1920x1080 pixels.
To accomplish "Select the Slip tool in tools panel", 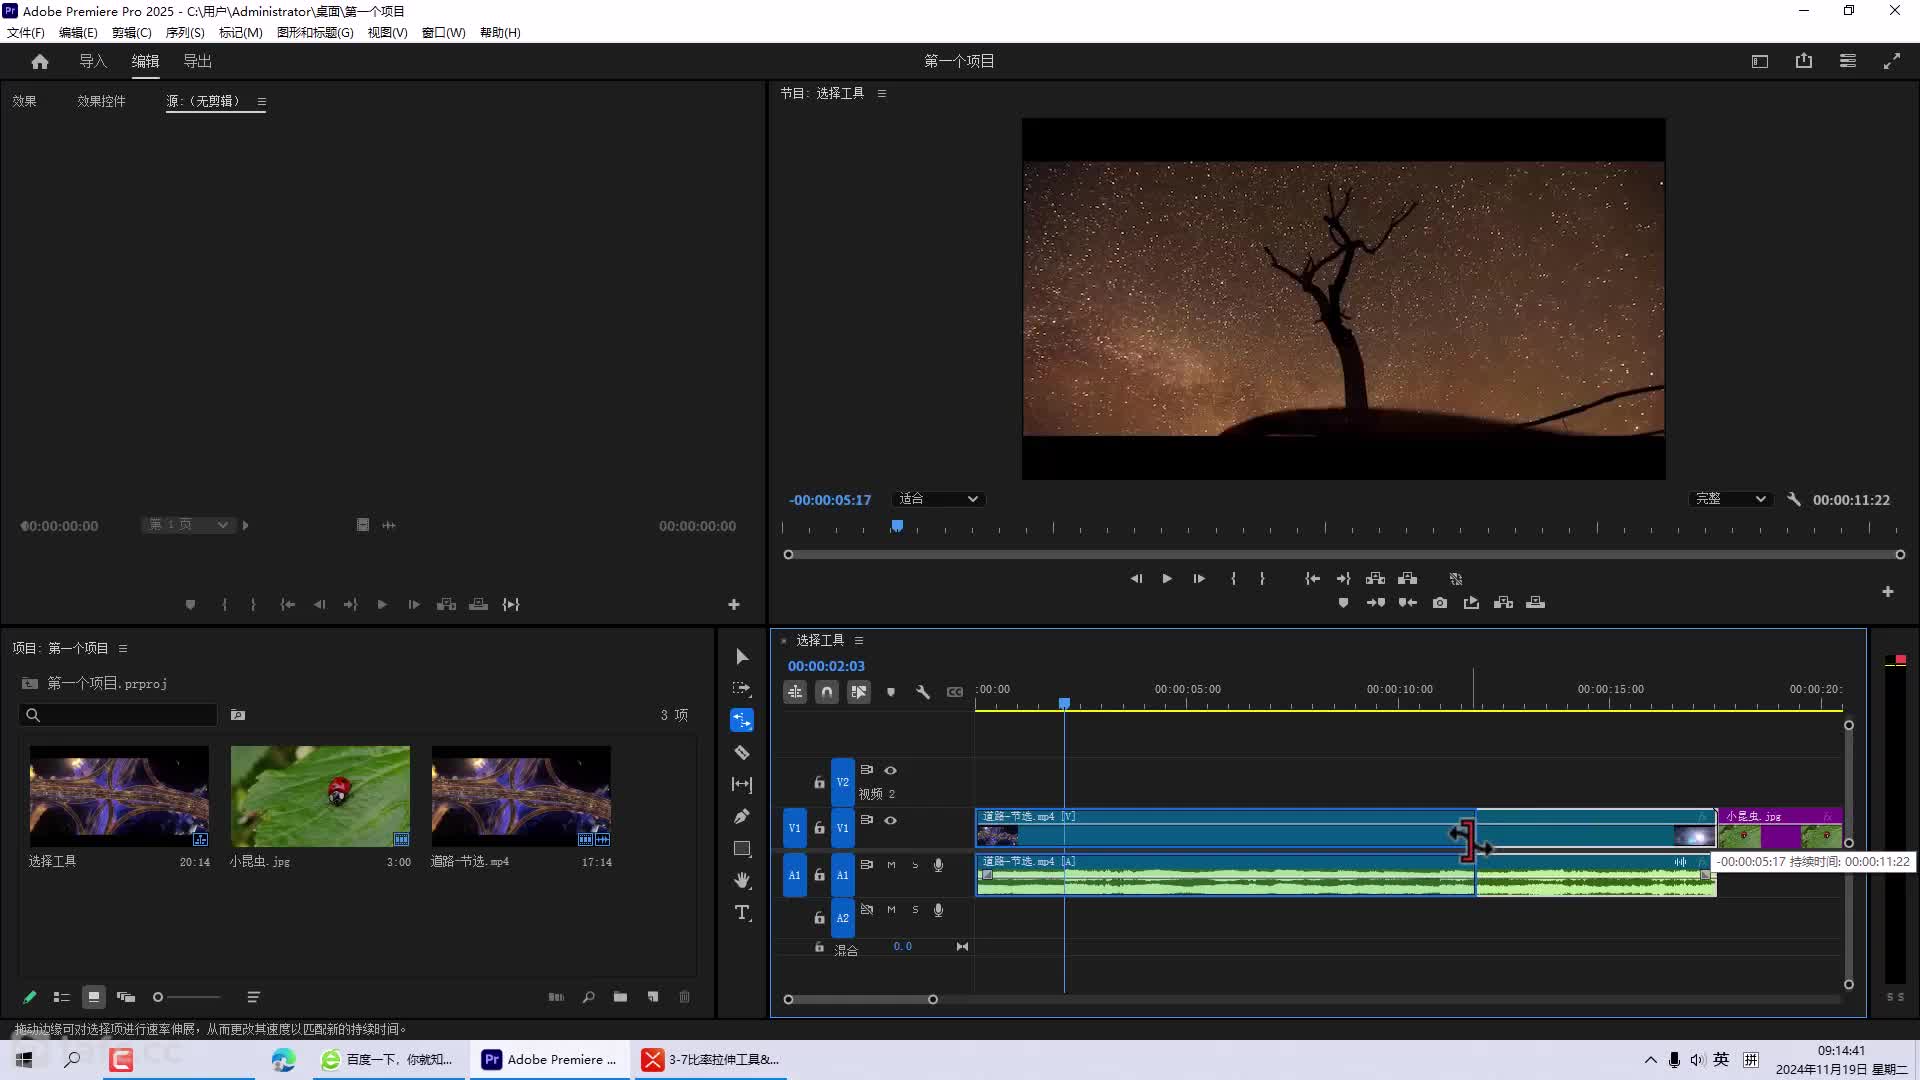I will click(742, 785).
